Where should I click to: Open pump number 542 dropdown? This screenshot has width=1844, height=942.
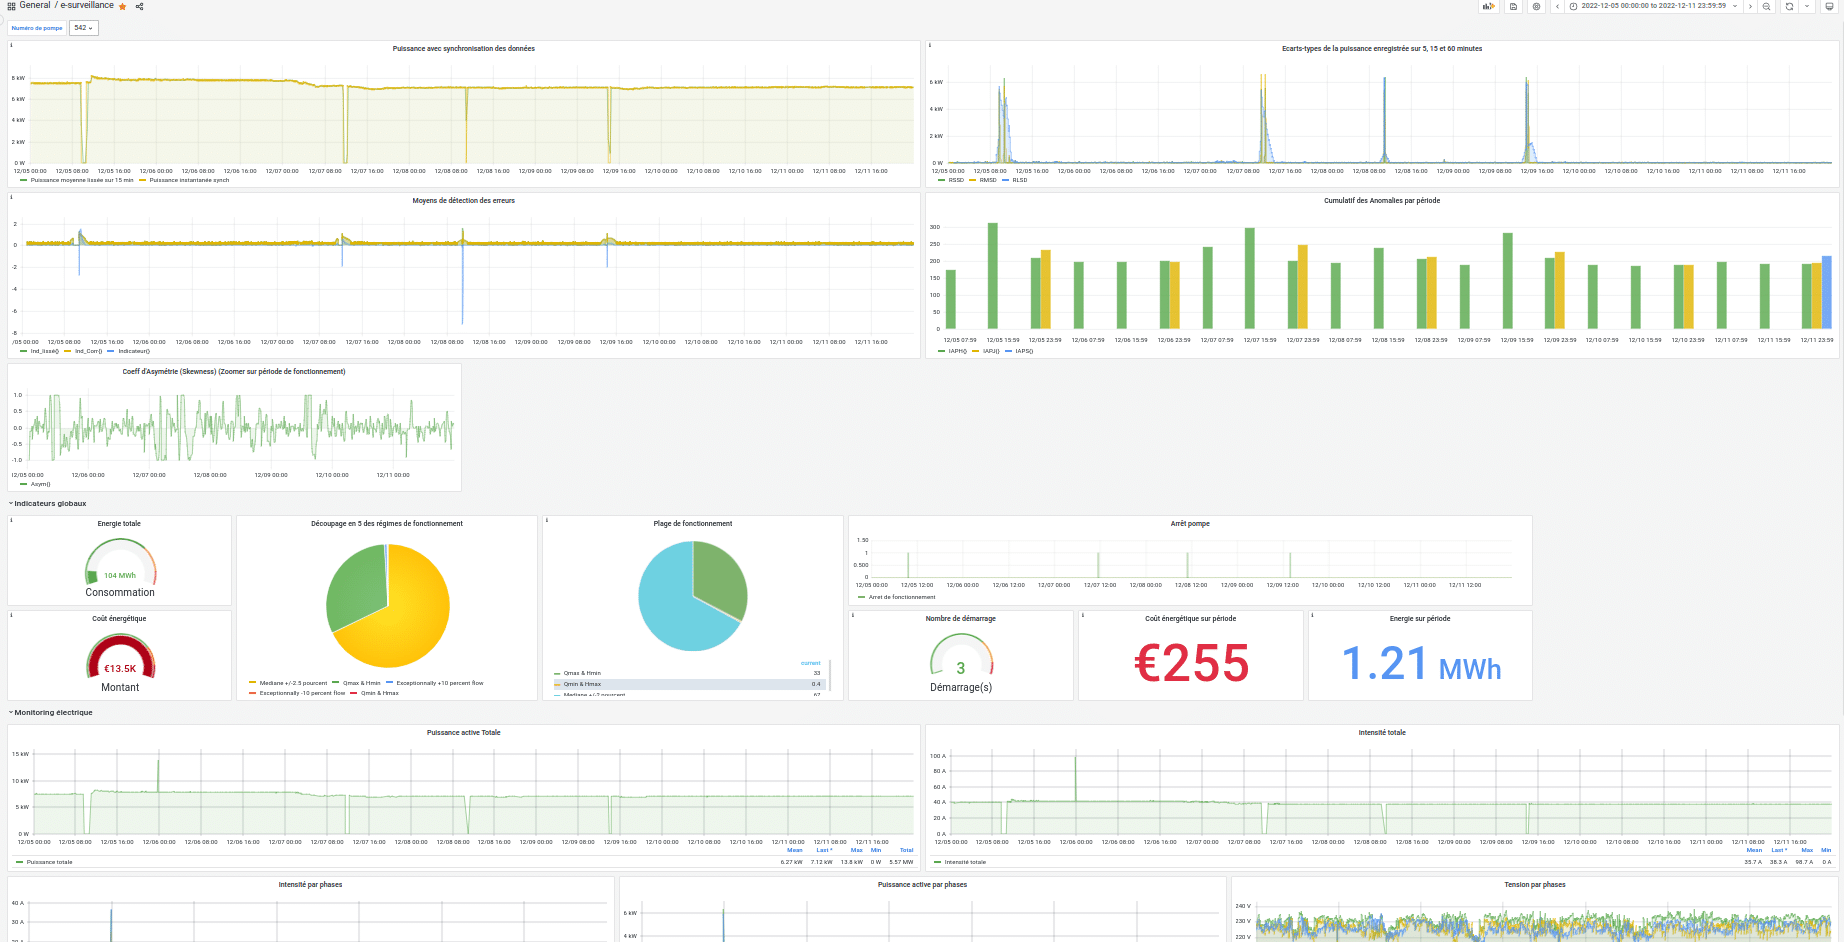click(x=84, y=28)
